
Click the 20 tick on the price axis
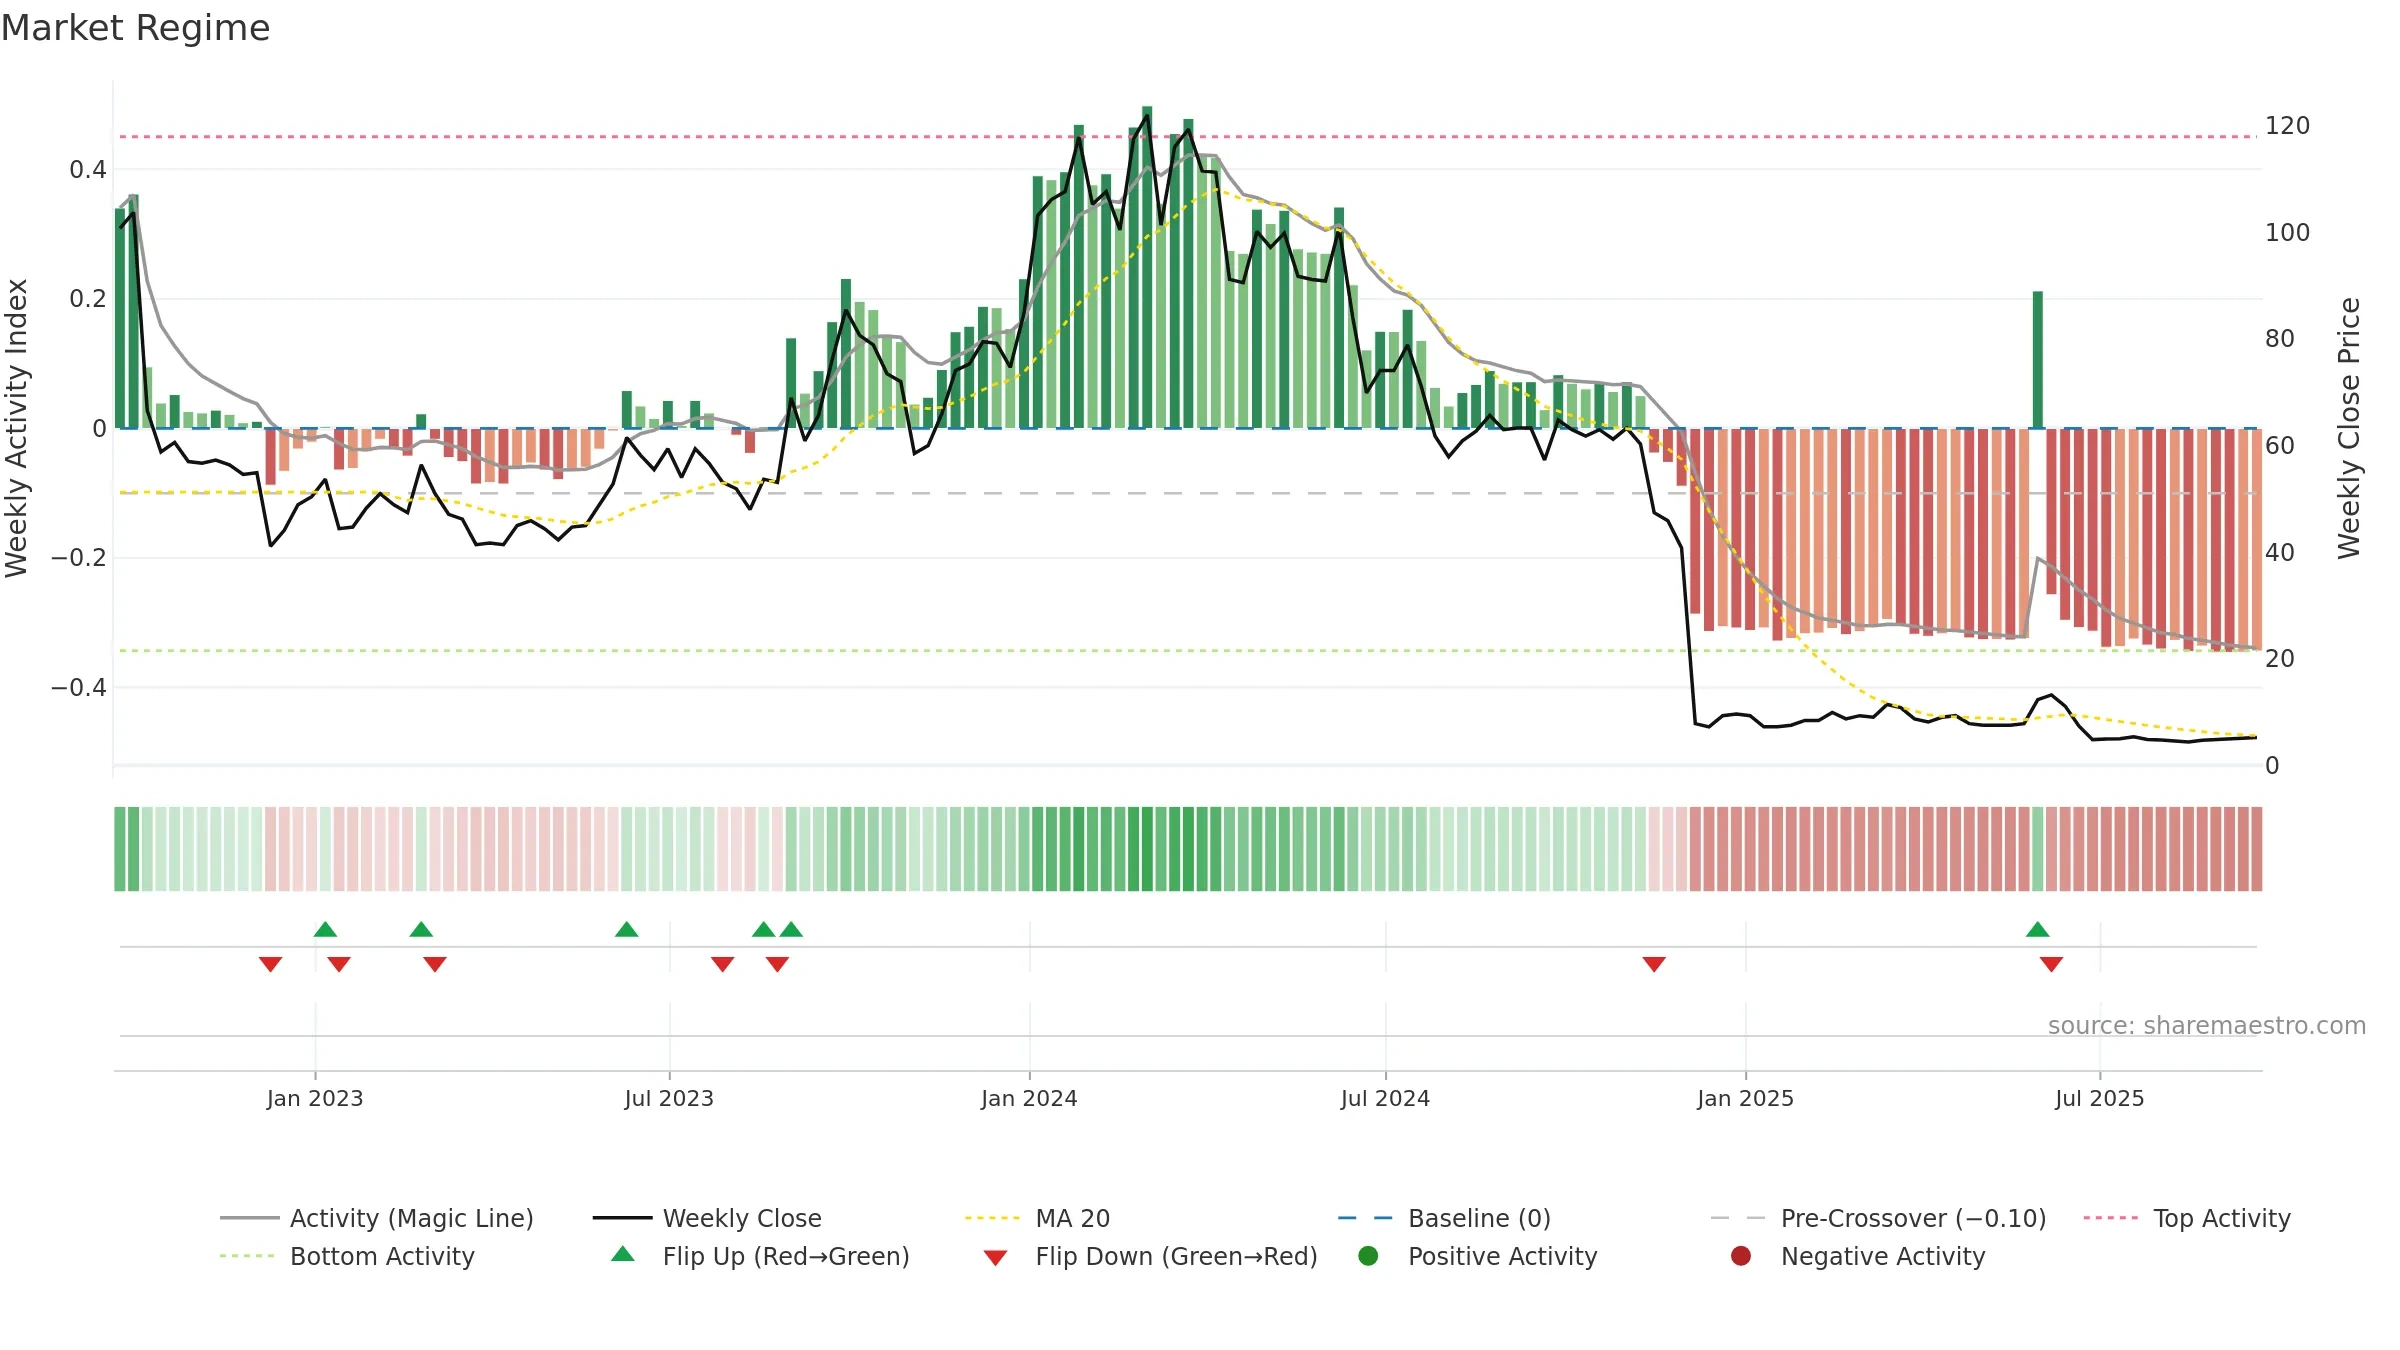2280,658
